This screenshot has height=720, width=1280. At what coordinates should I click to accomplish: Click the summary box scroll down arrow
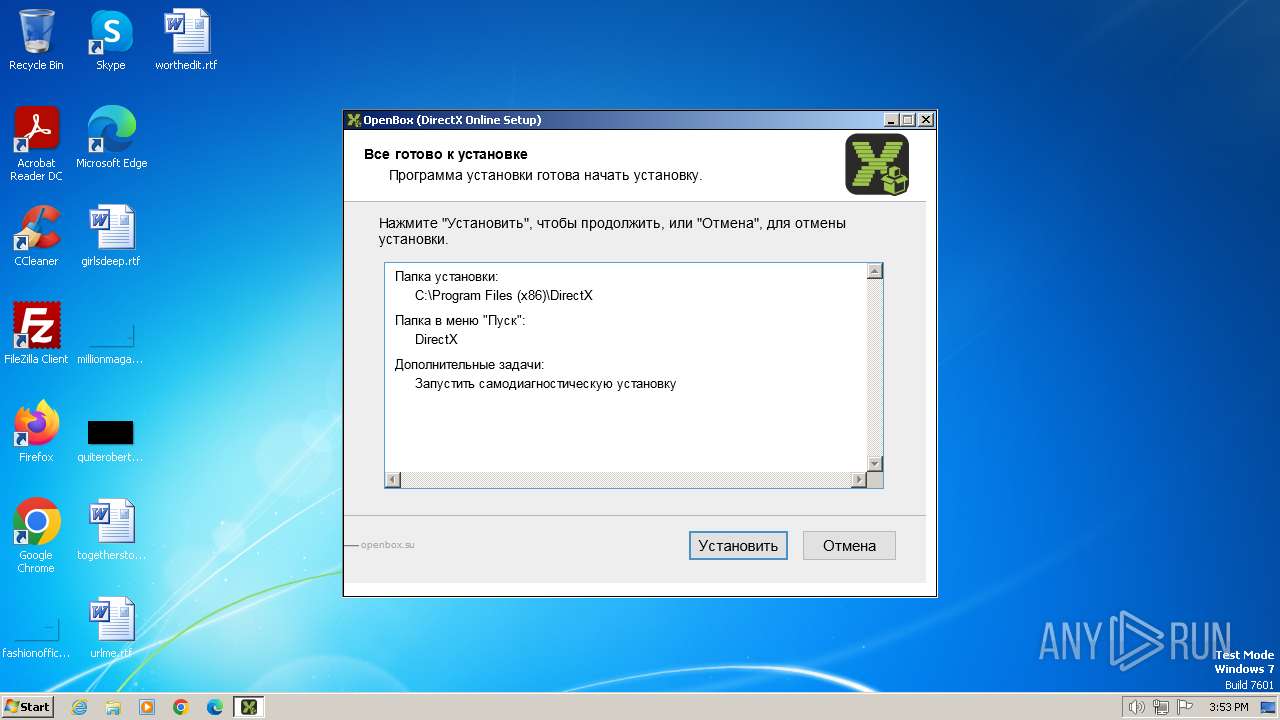coord(875,464)
